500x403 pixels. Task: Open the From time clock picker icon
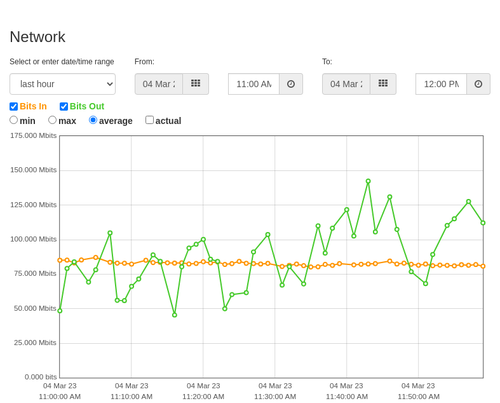[291, 84]
